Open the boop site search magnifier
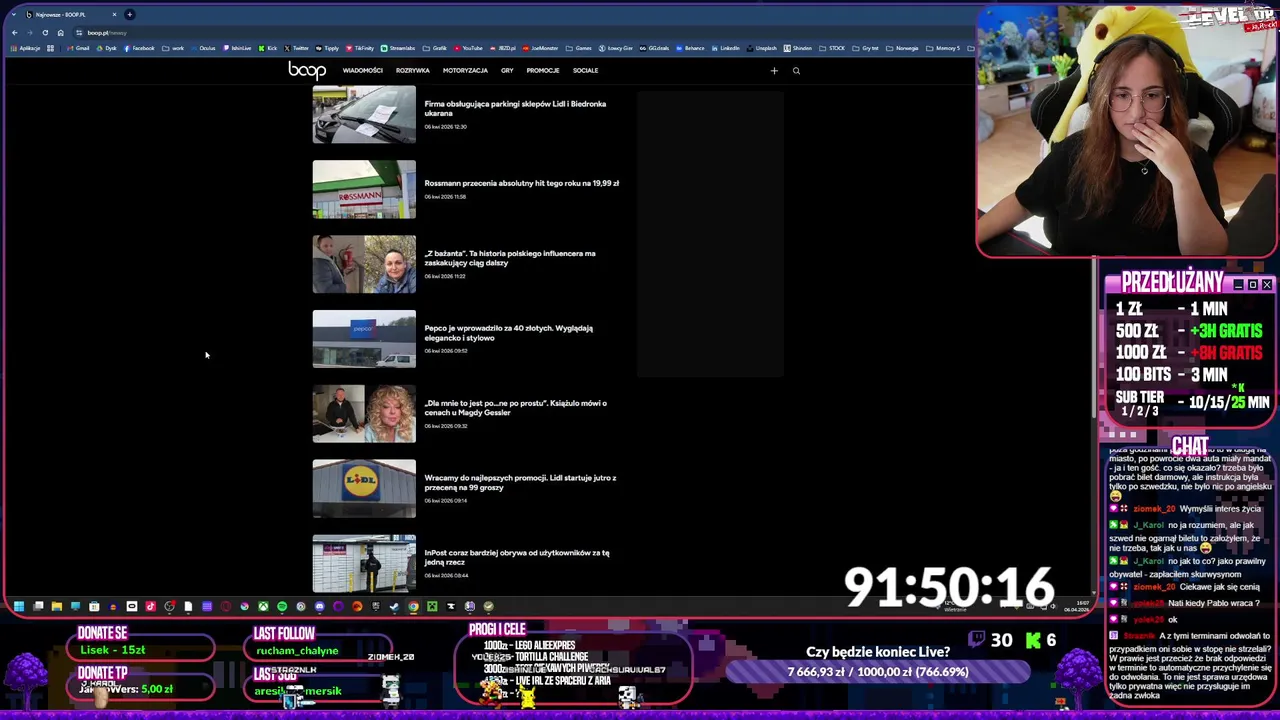The width and height of the screenshot is (1280, 720). (x=796, y=71)
